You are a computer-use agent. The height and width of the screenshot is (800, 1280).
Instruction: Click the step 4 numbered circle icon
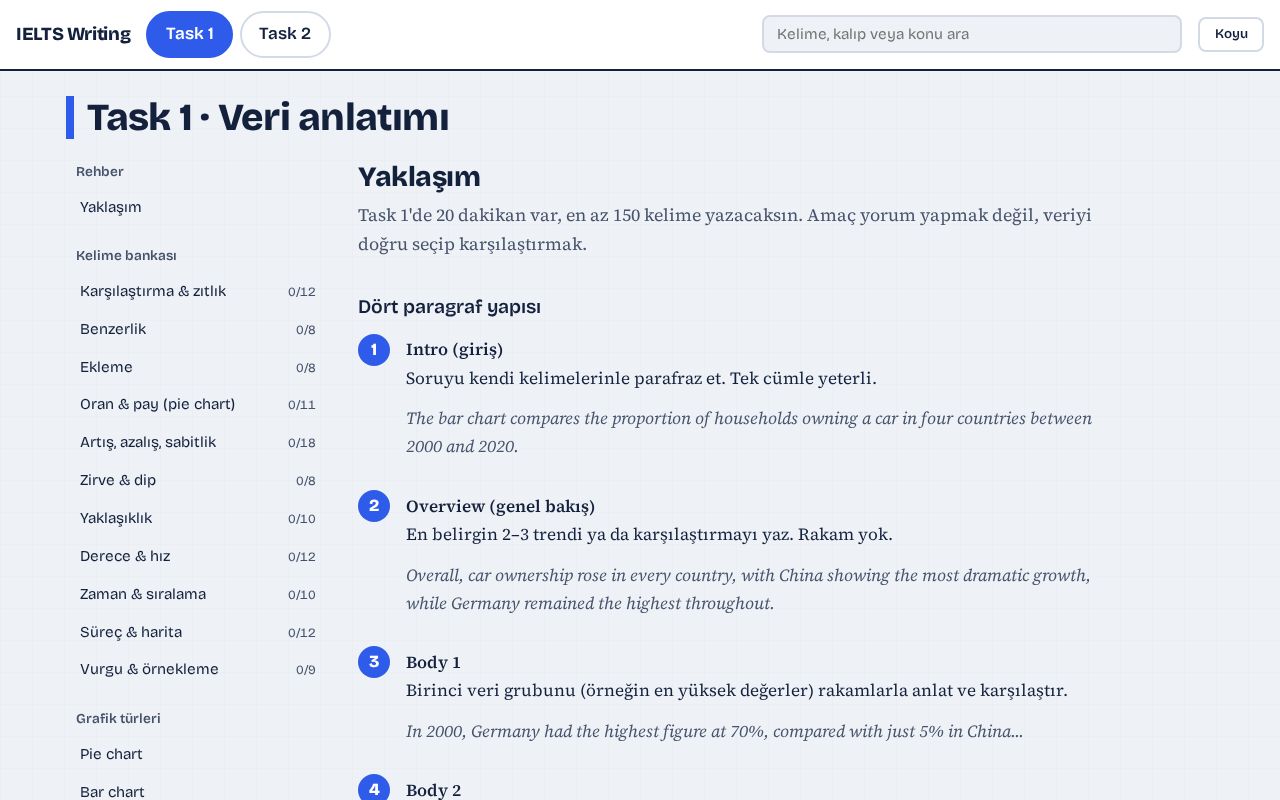(374, 788)
